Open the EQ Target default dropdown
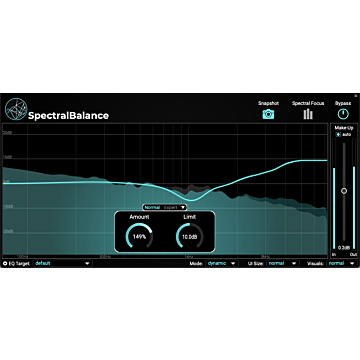 click(63, 263)
